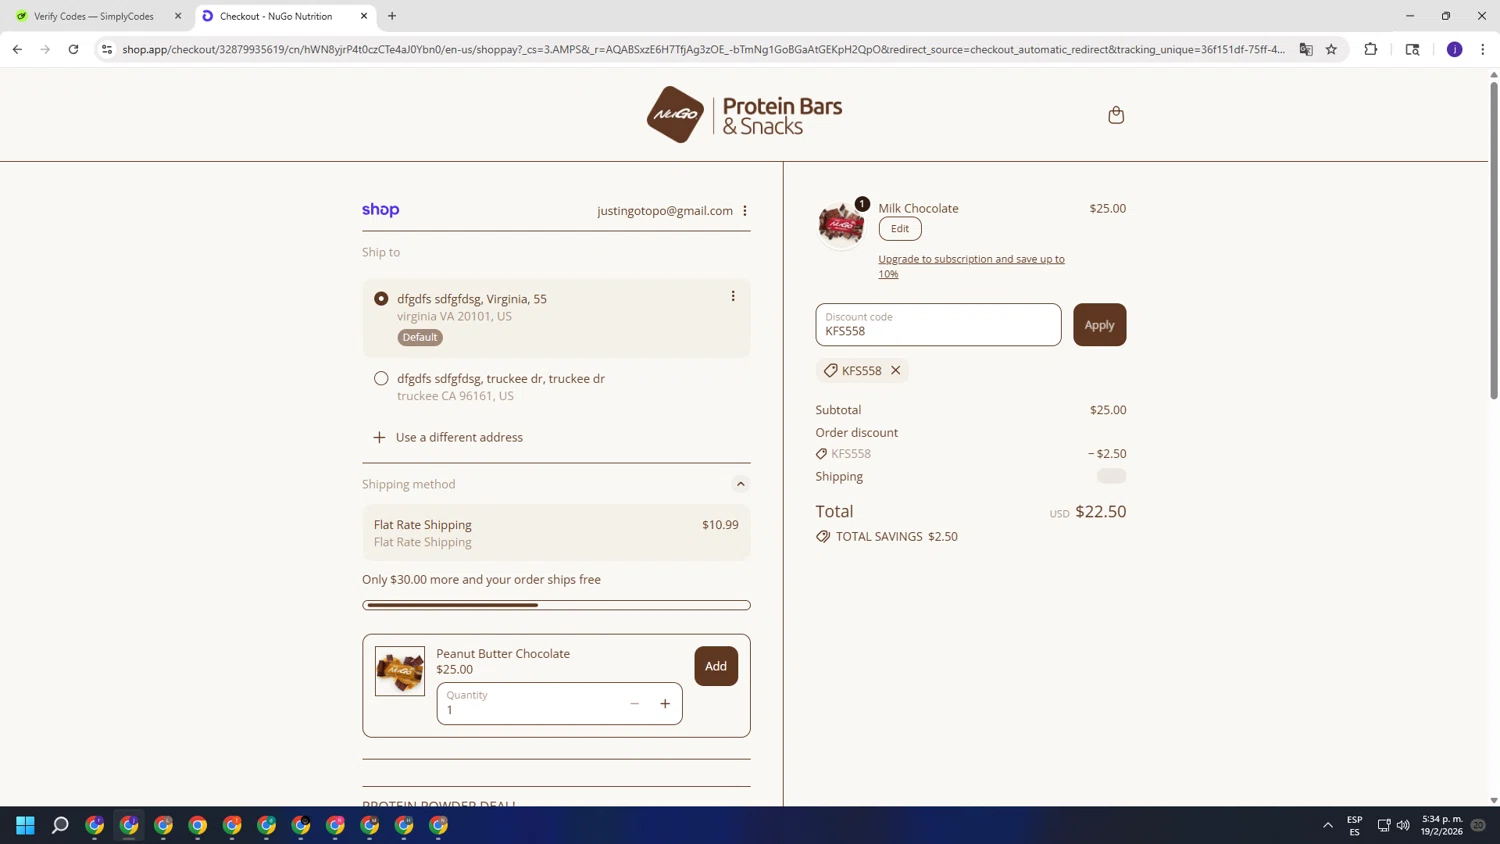
Task: Remove the applied KFS558 discount tag
Action: tap(896, 371)
